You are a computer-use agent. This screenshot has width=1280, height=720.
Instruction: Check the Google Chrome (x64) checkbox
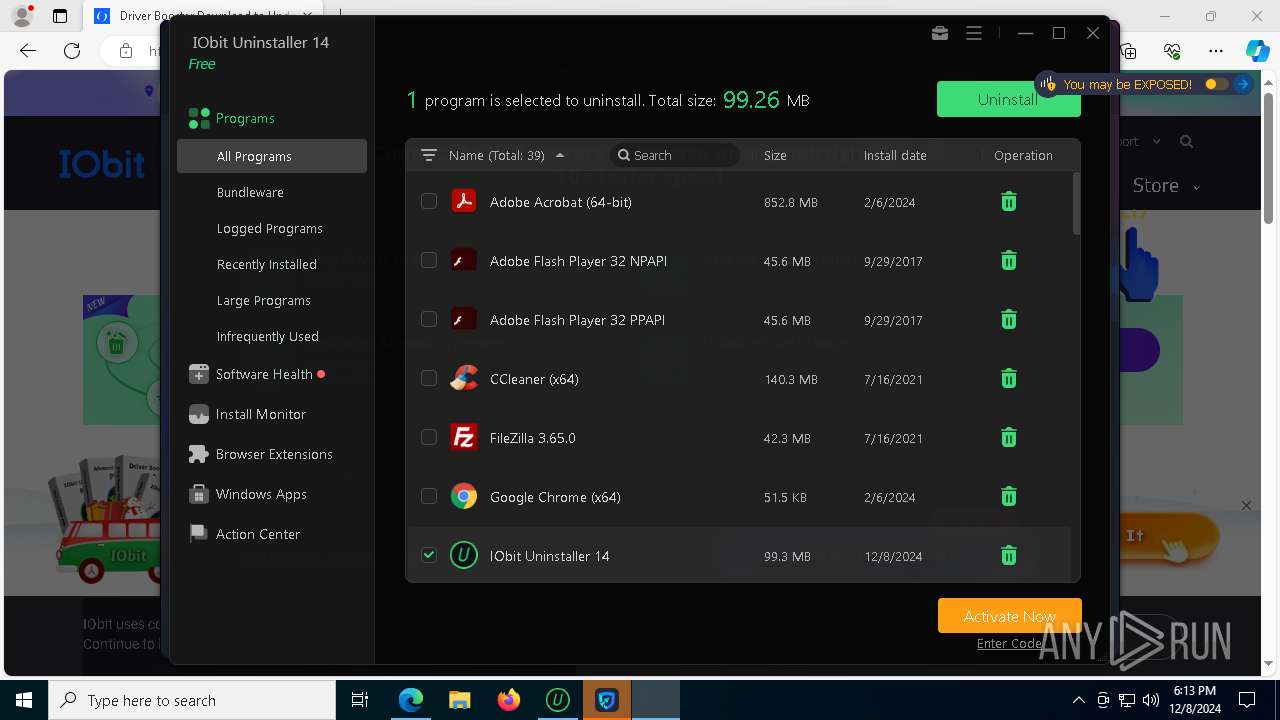pyautogui.click(x=429, y=497)
